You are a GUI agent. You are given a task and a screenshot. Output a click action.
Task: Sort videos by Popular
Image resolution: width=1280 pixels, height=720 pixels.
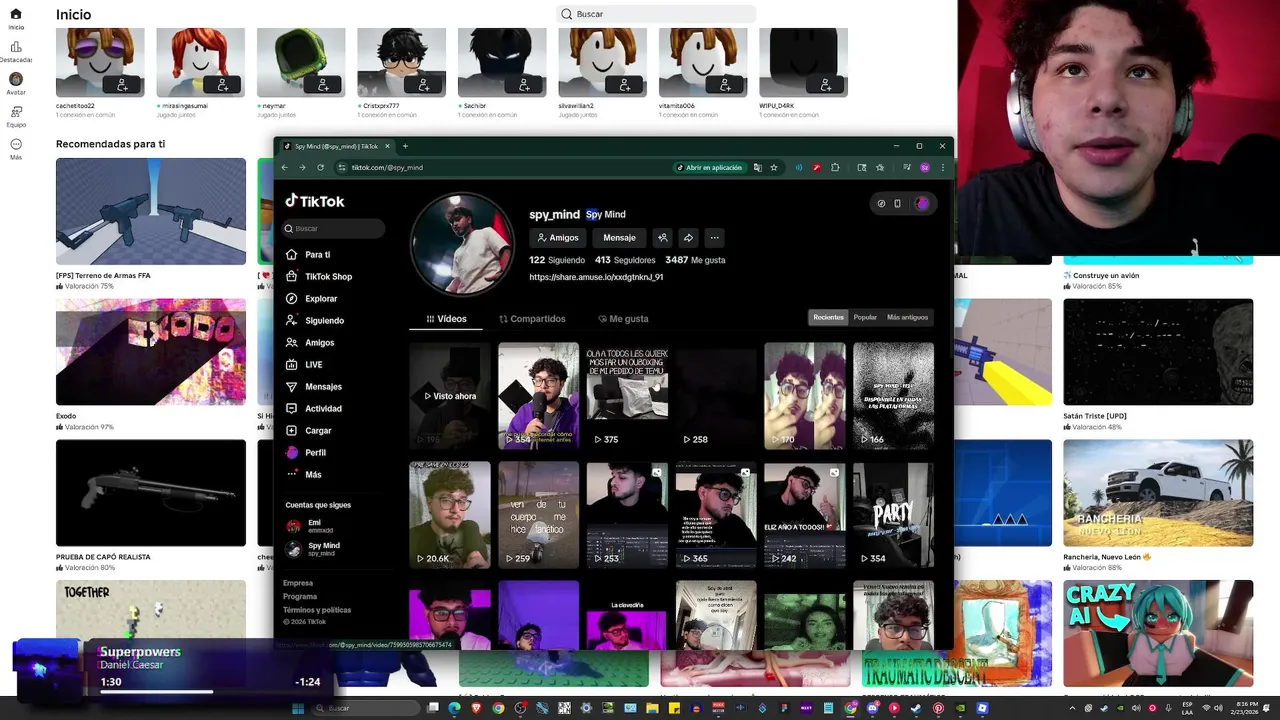865,317
